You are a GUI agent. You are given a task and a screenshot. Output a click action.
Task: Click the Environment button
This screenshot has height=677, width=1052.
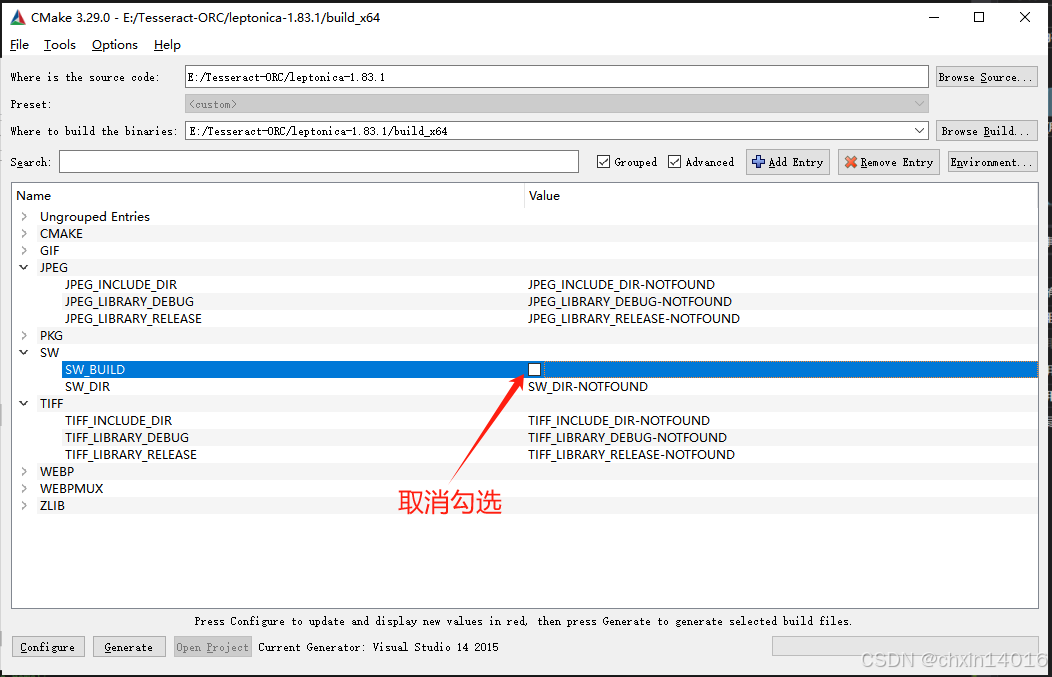pos(993,162)
